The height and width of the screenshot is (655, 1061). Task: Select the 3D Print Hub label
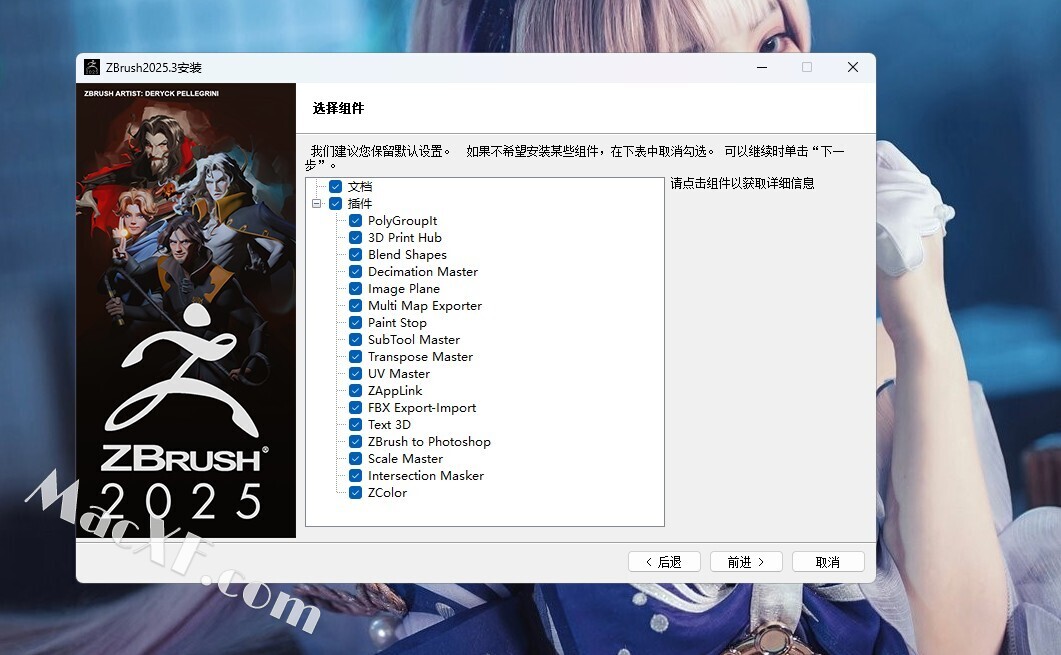405,238
